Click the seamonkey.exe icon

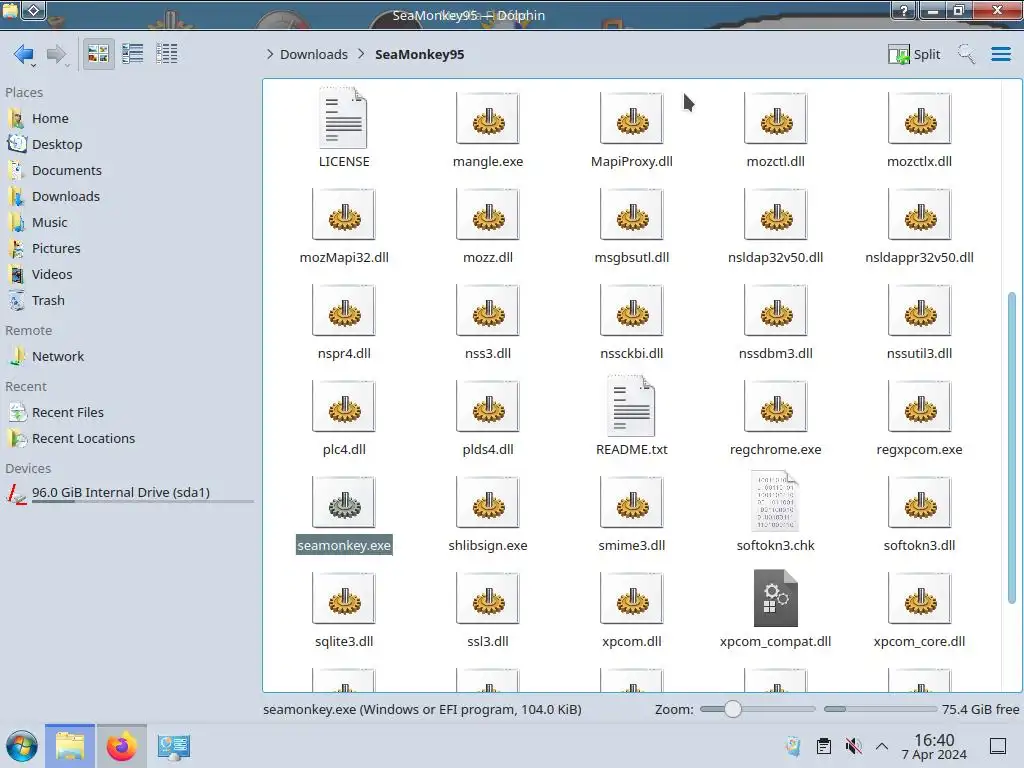(x=344, y=502)
